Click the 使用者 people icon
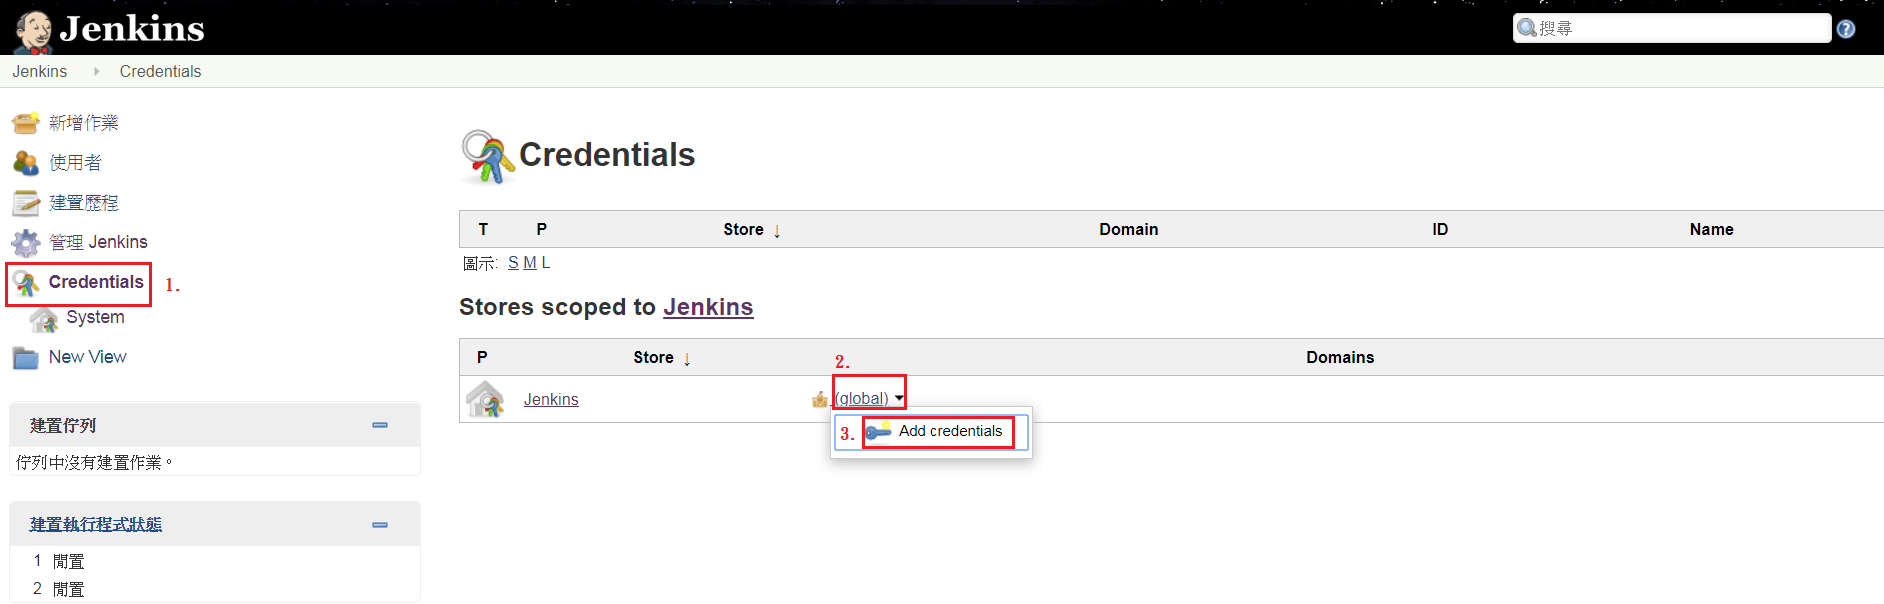 click(26, 163)
